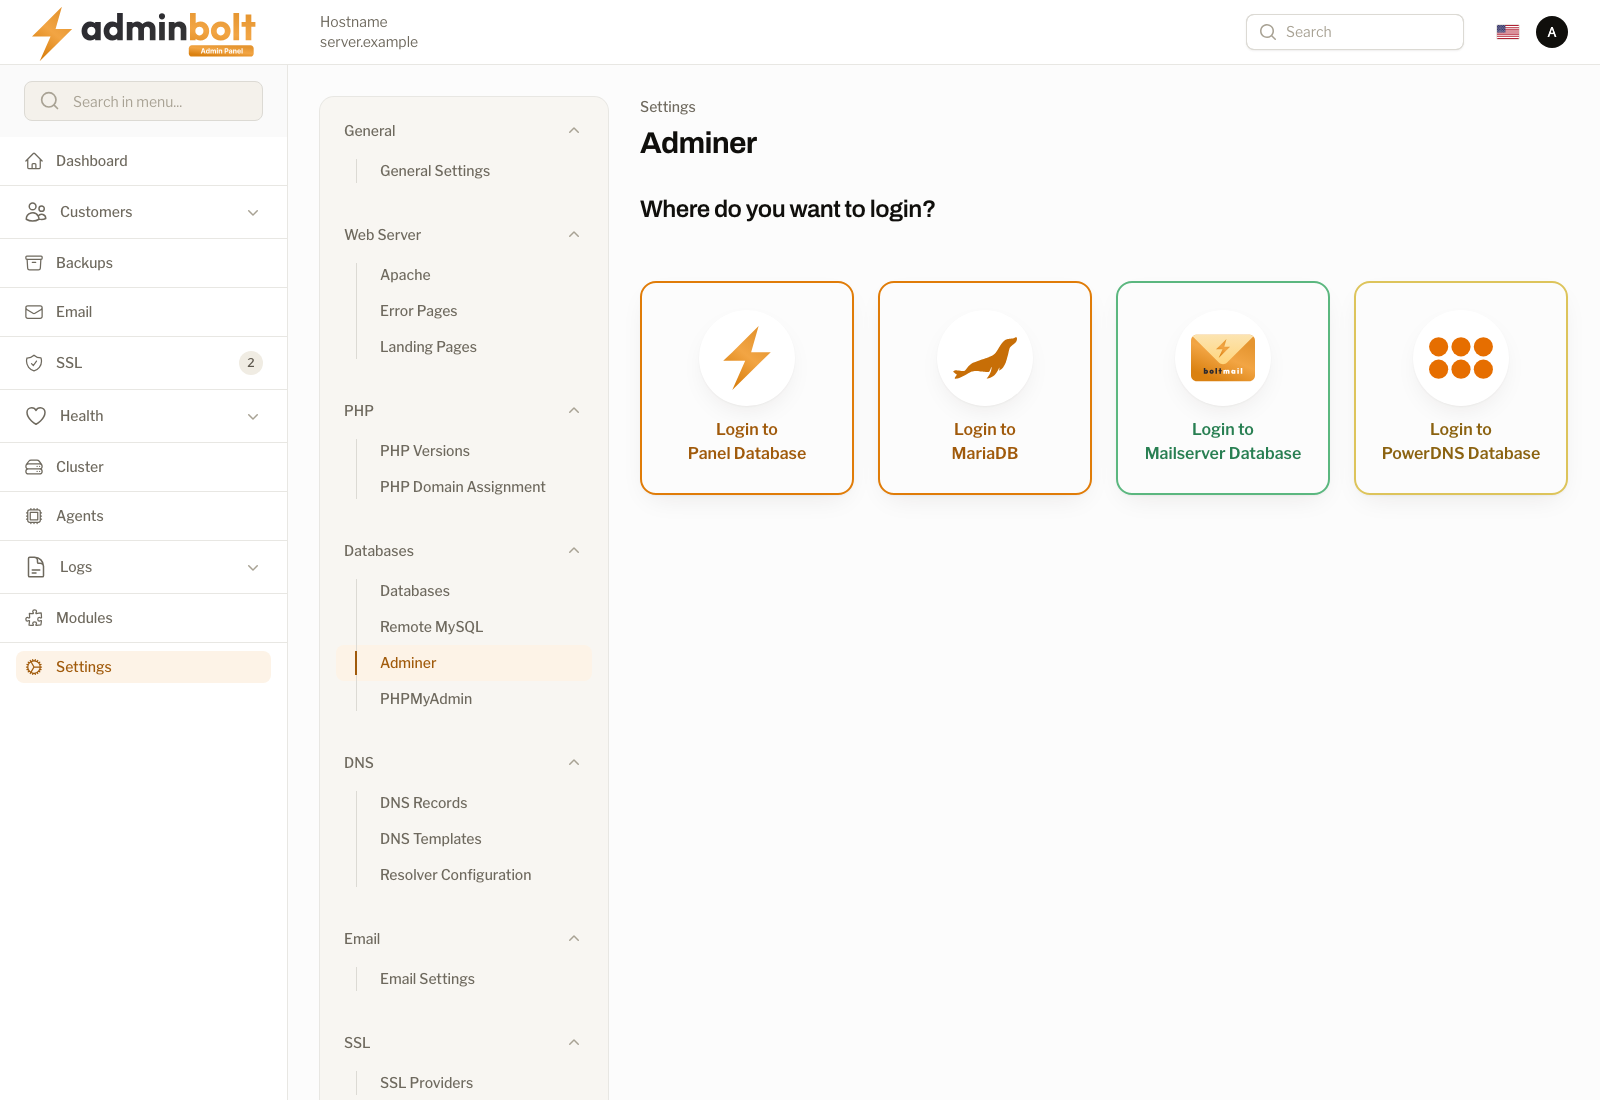Viewport: 1600px width, 1100px height.
Task: Click the SSL badge showing 2
Action: (x=251, y=363)
